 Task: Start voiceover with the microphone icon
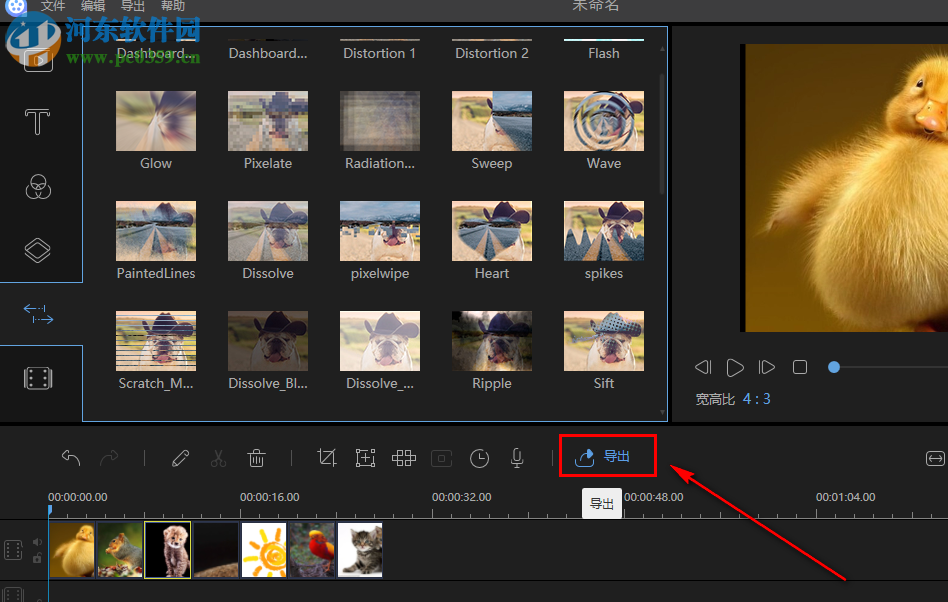[x=517, y=458]
